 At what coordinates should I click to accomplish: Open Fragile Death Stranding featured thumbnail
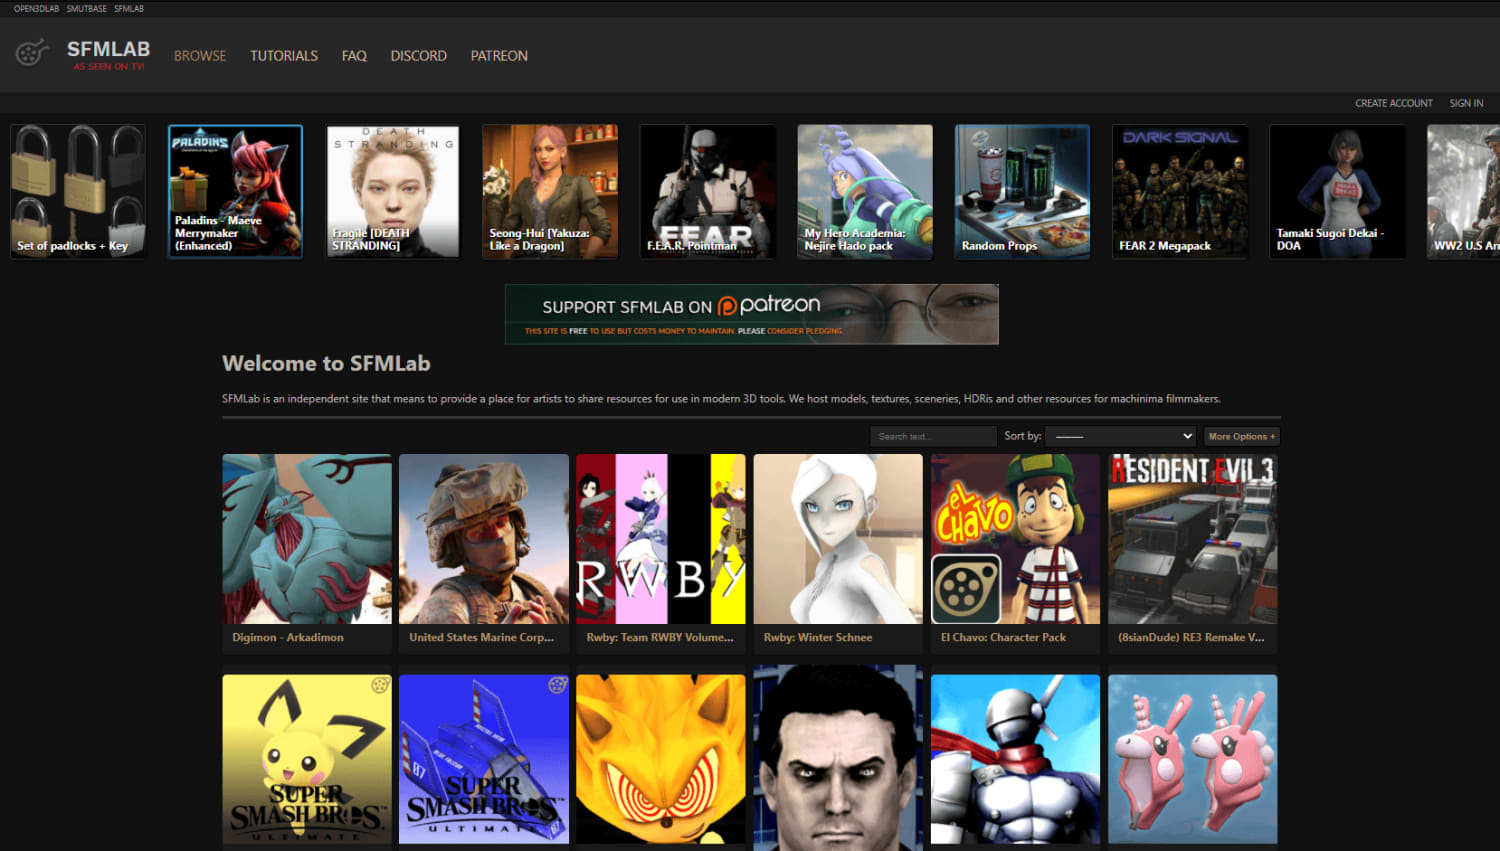[393, 192]
